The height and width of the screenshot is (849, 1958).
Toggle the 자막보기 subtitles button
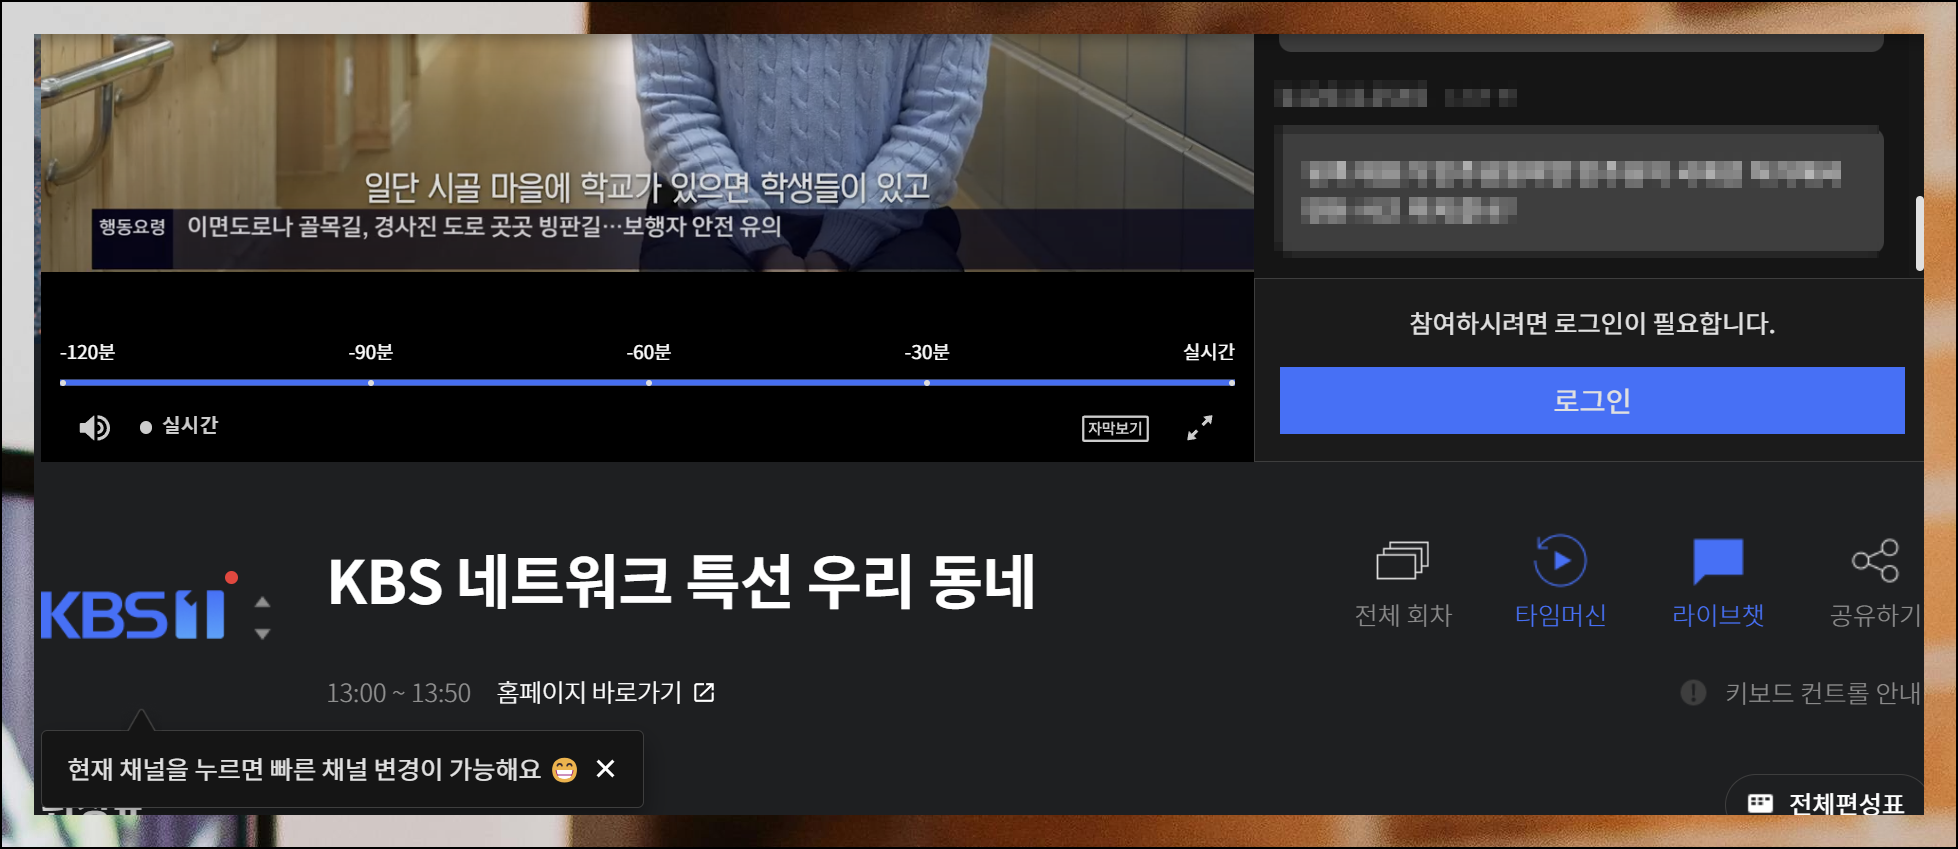click(1115, 428)
